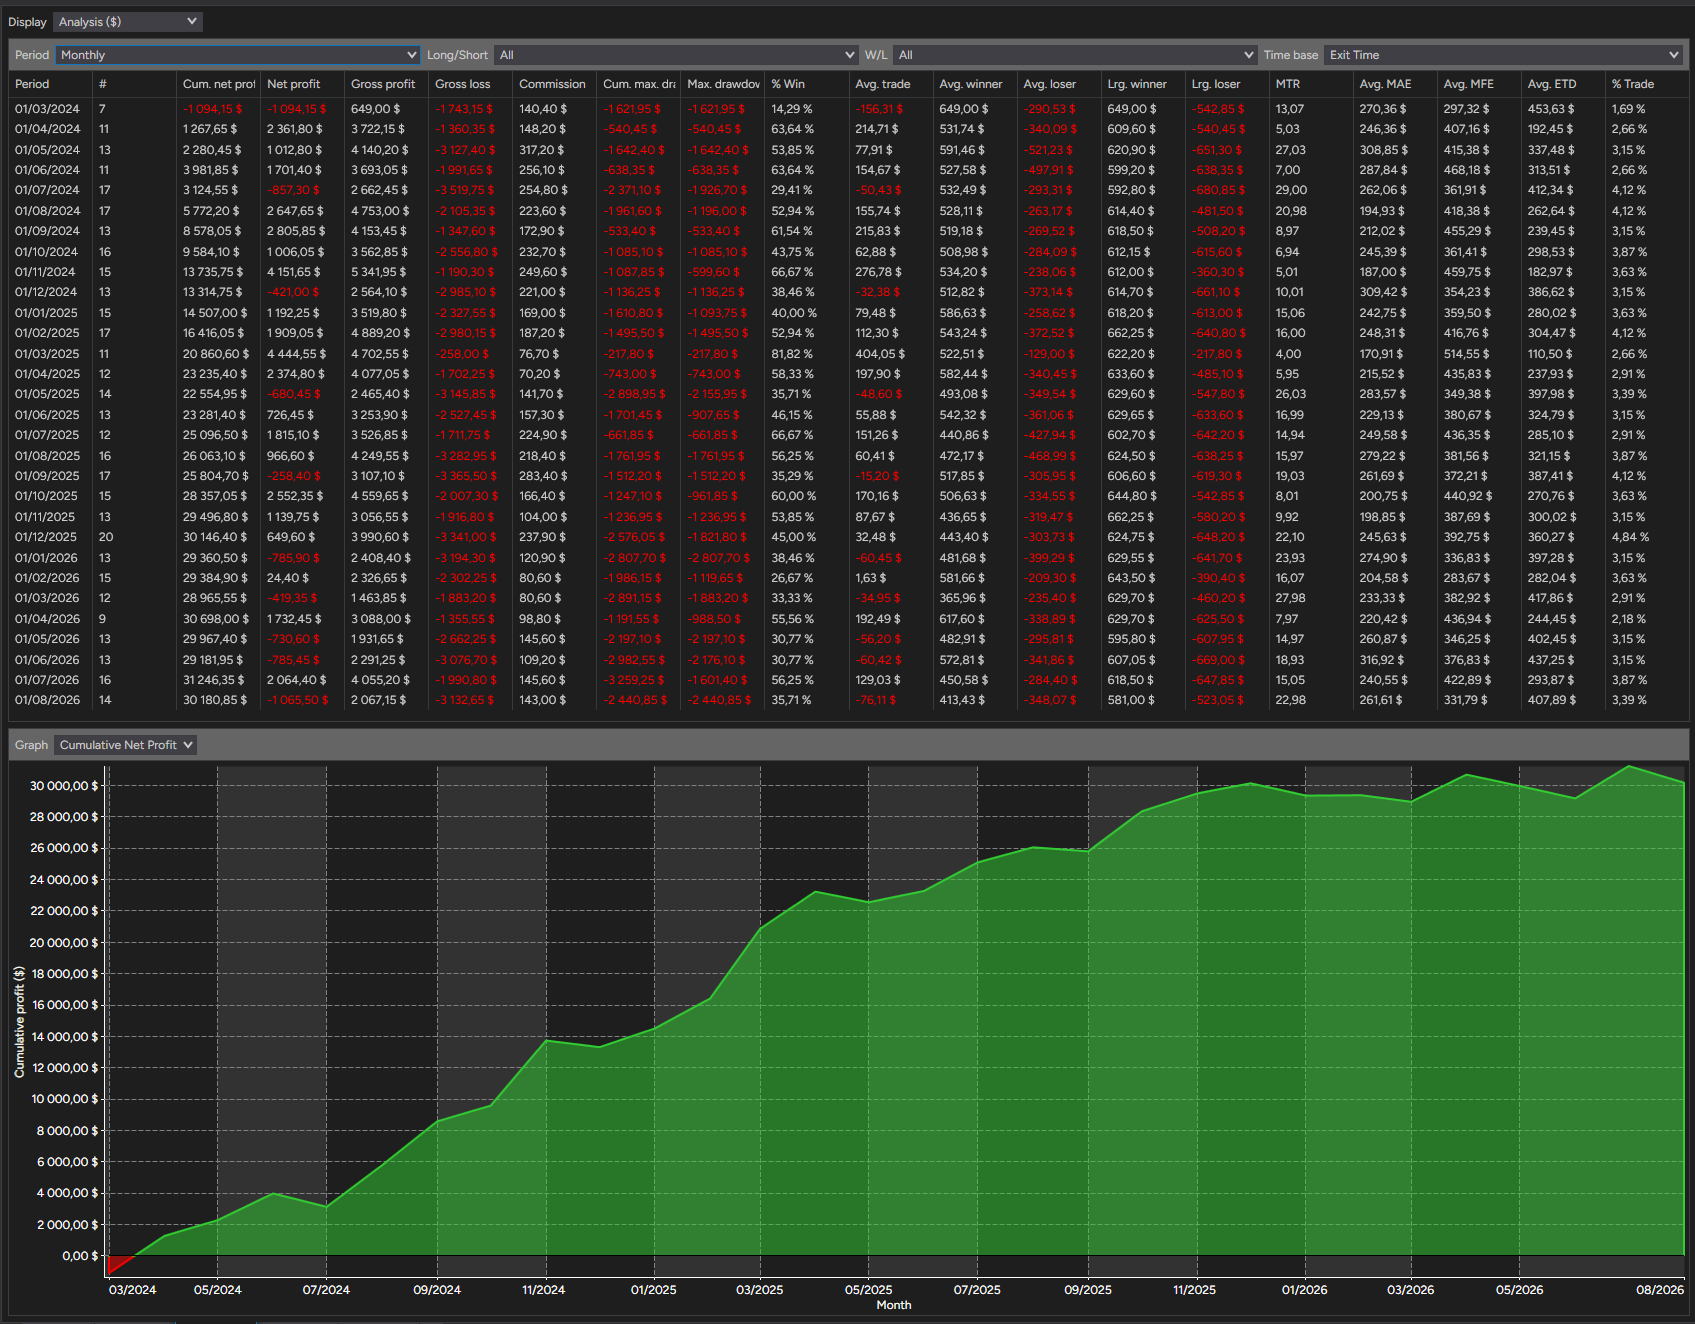Open the Display Analysis ($) dropdown

tap(128, 22)
